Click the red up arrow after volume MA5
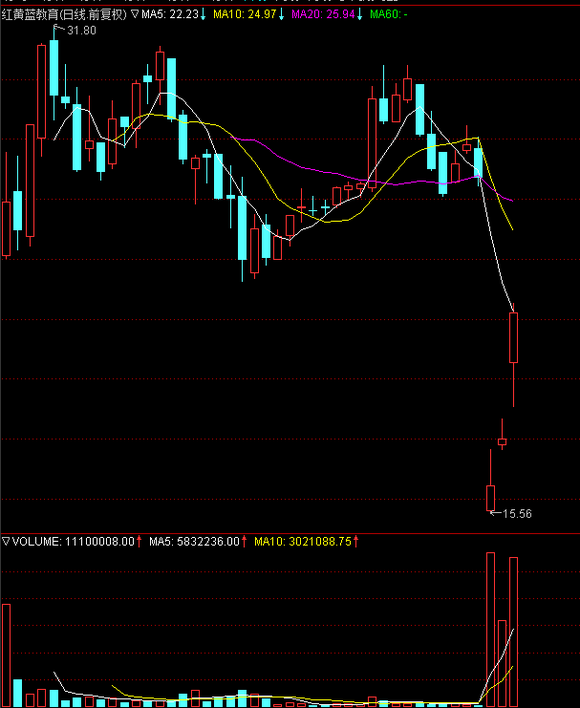This screenshot has height=708, width=580. 244,541
